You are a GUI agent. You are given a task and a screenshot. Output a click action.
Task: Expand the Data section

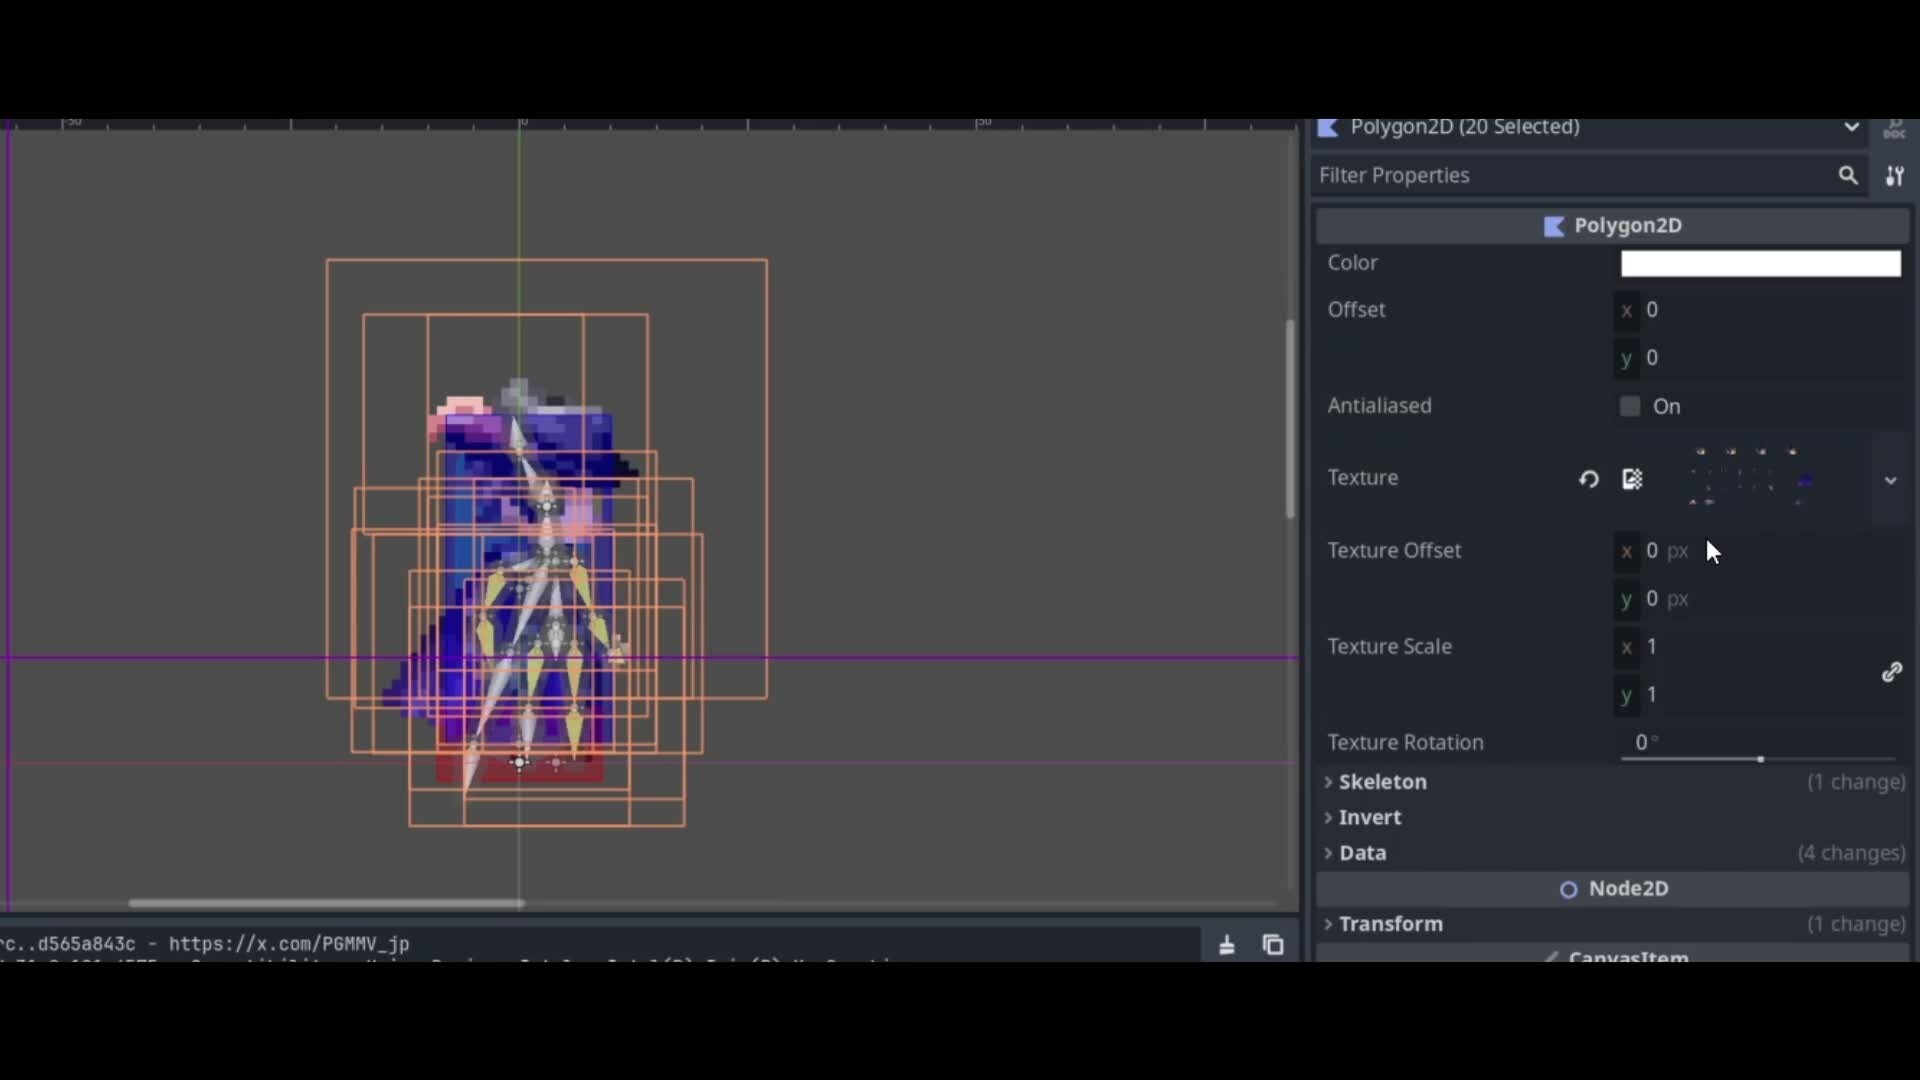[x=1362, y=853]
